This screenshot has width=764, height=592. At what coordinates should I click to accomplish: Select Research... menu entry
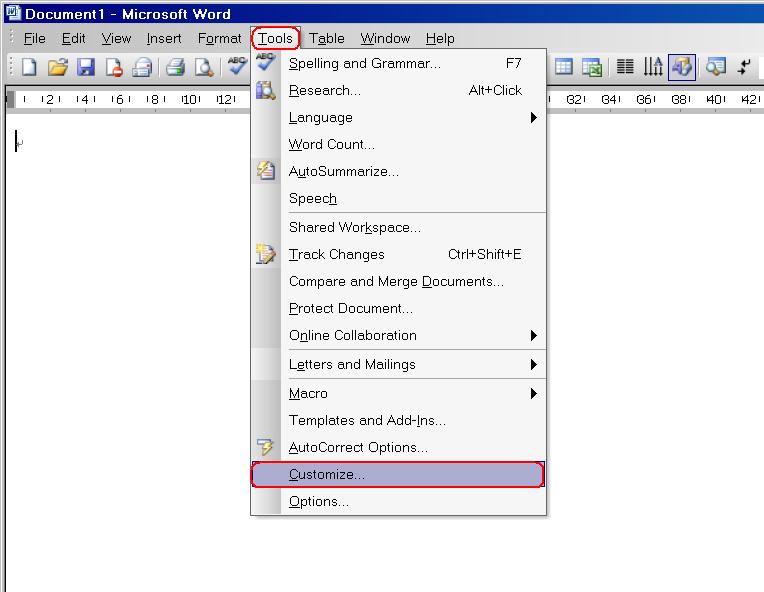(x=399, y=91)
